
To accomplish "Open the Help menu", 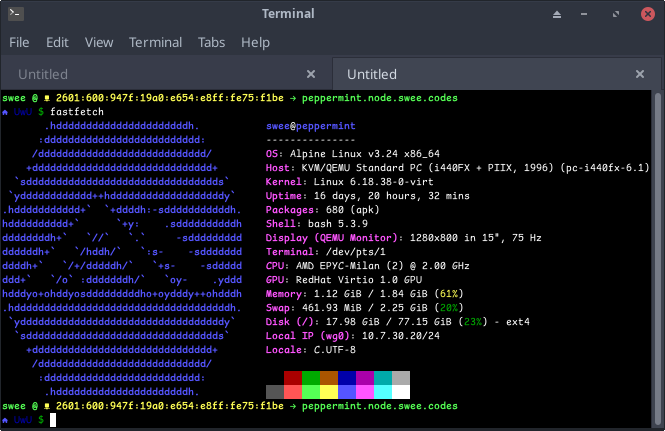I will [255, 42].
